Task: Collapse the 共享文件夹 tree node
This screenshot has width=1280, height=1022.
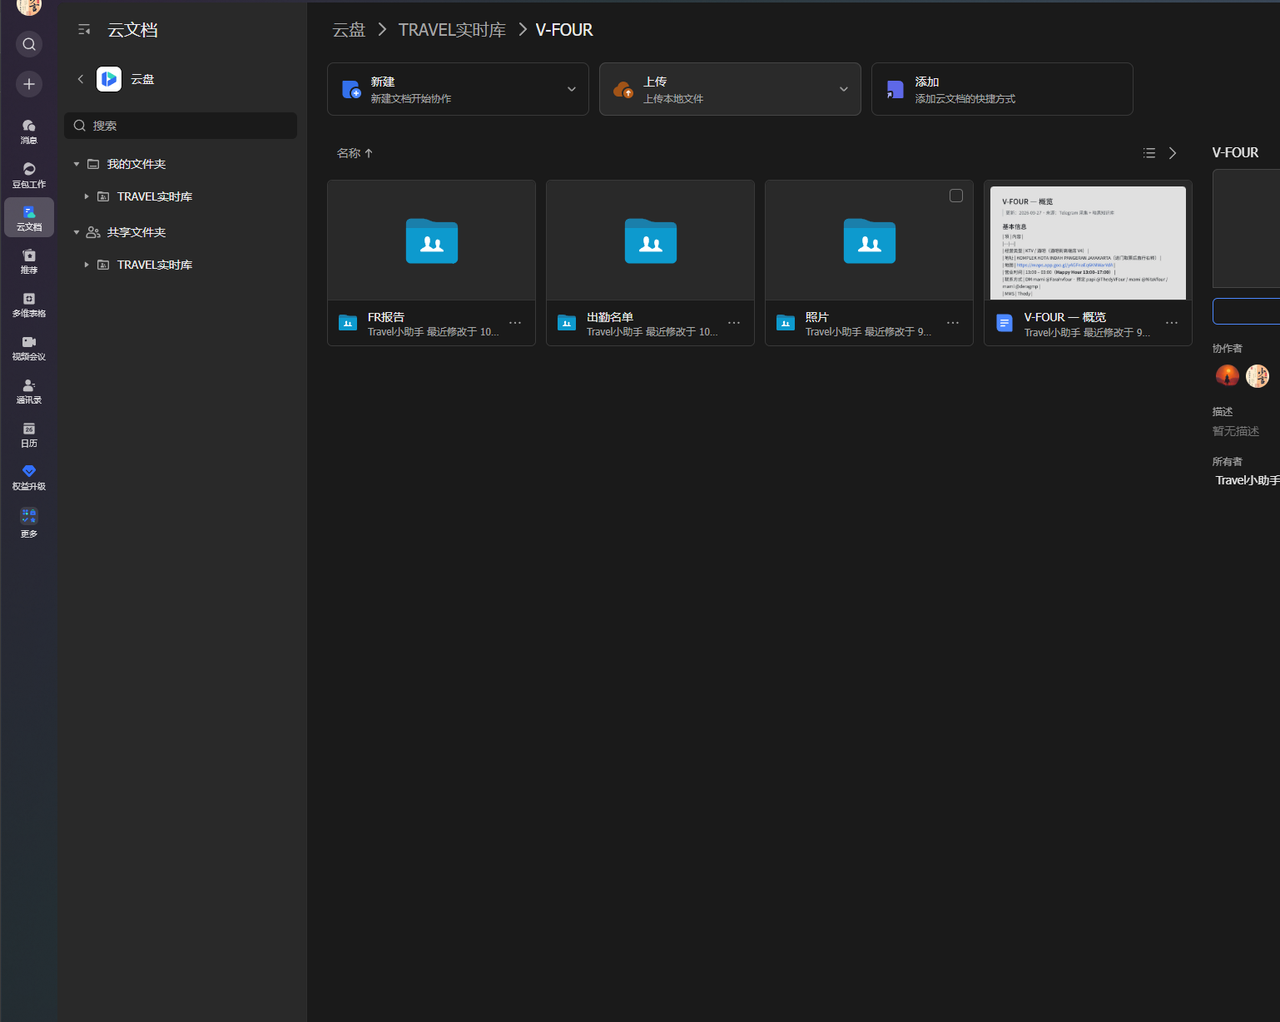Action: [76, 232]
